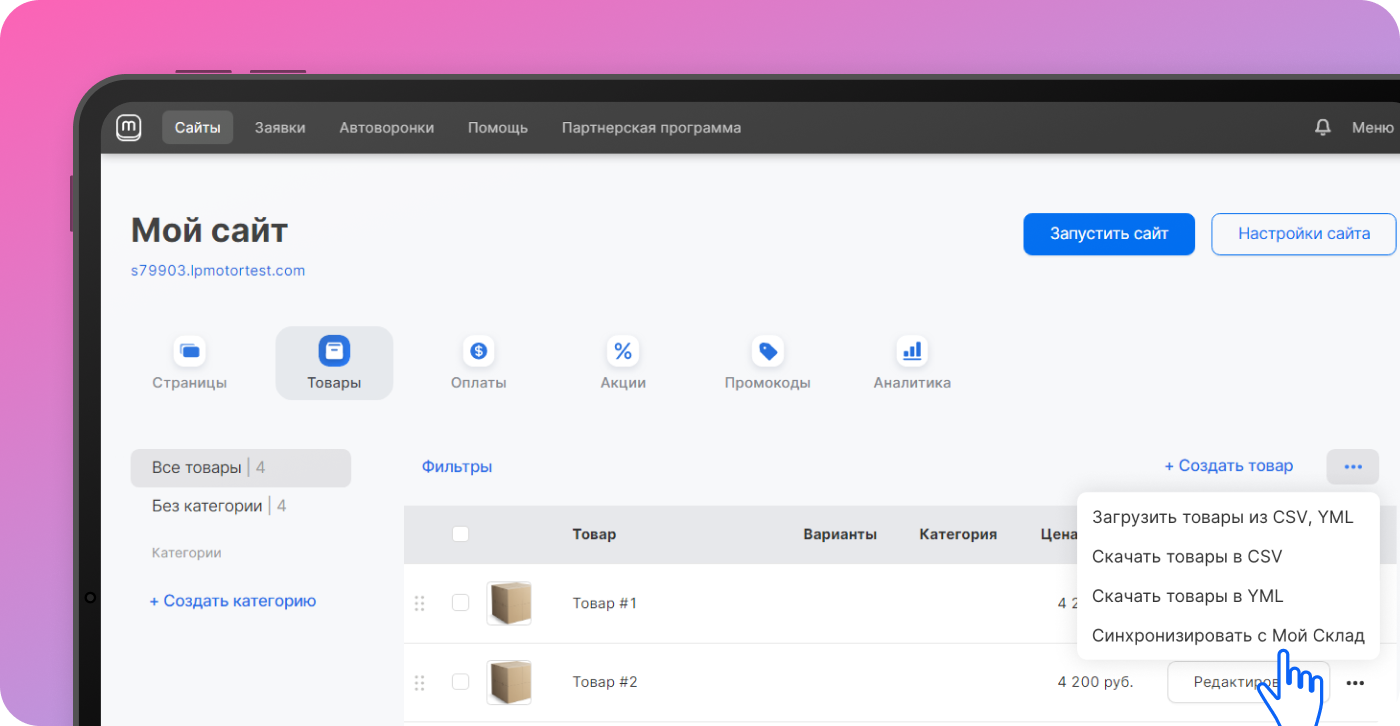Open Партнерская программа in top bar
This screenshot has width=1400, height=726.
point(651,128)
